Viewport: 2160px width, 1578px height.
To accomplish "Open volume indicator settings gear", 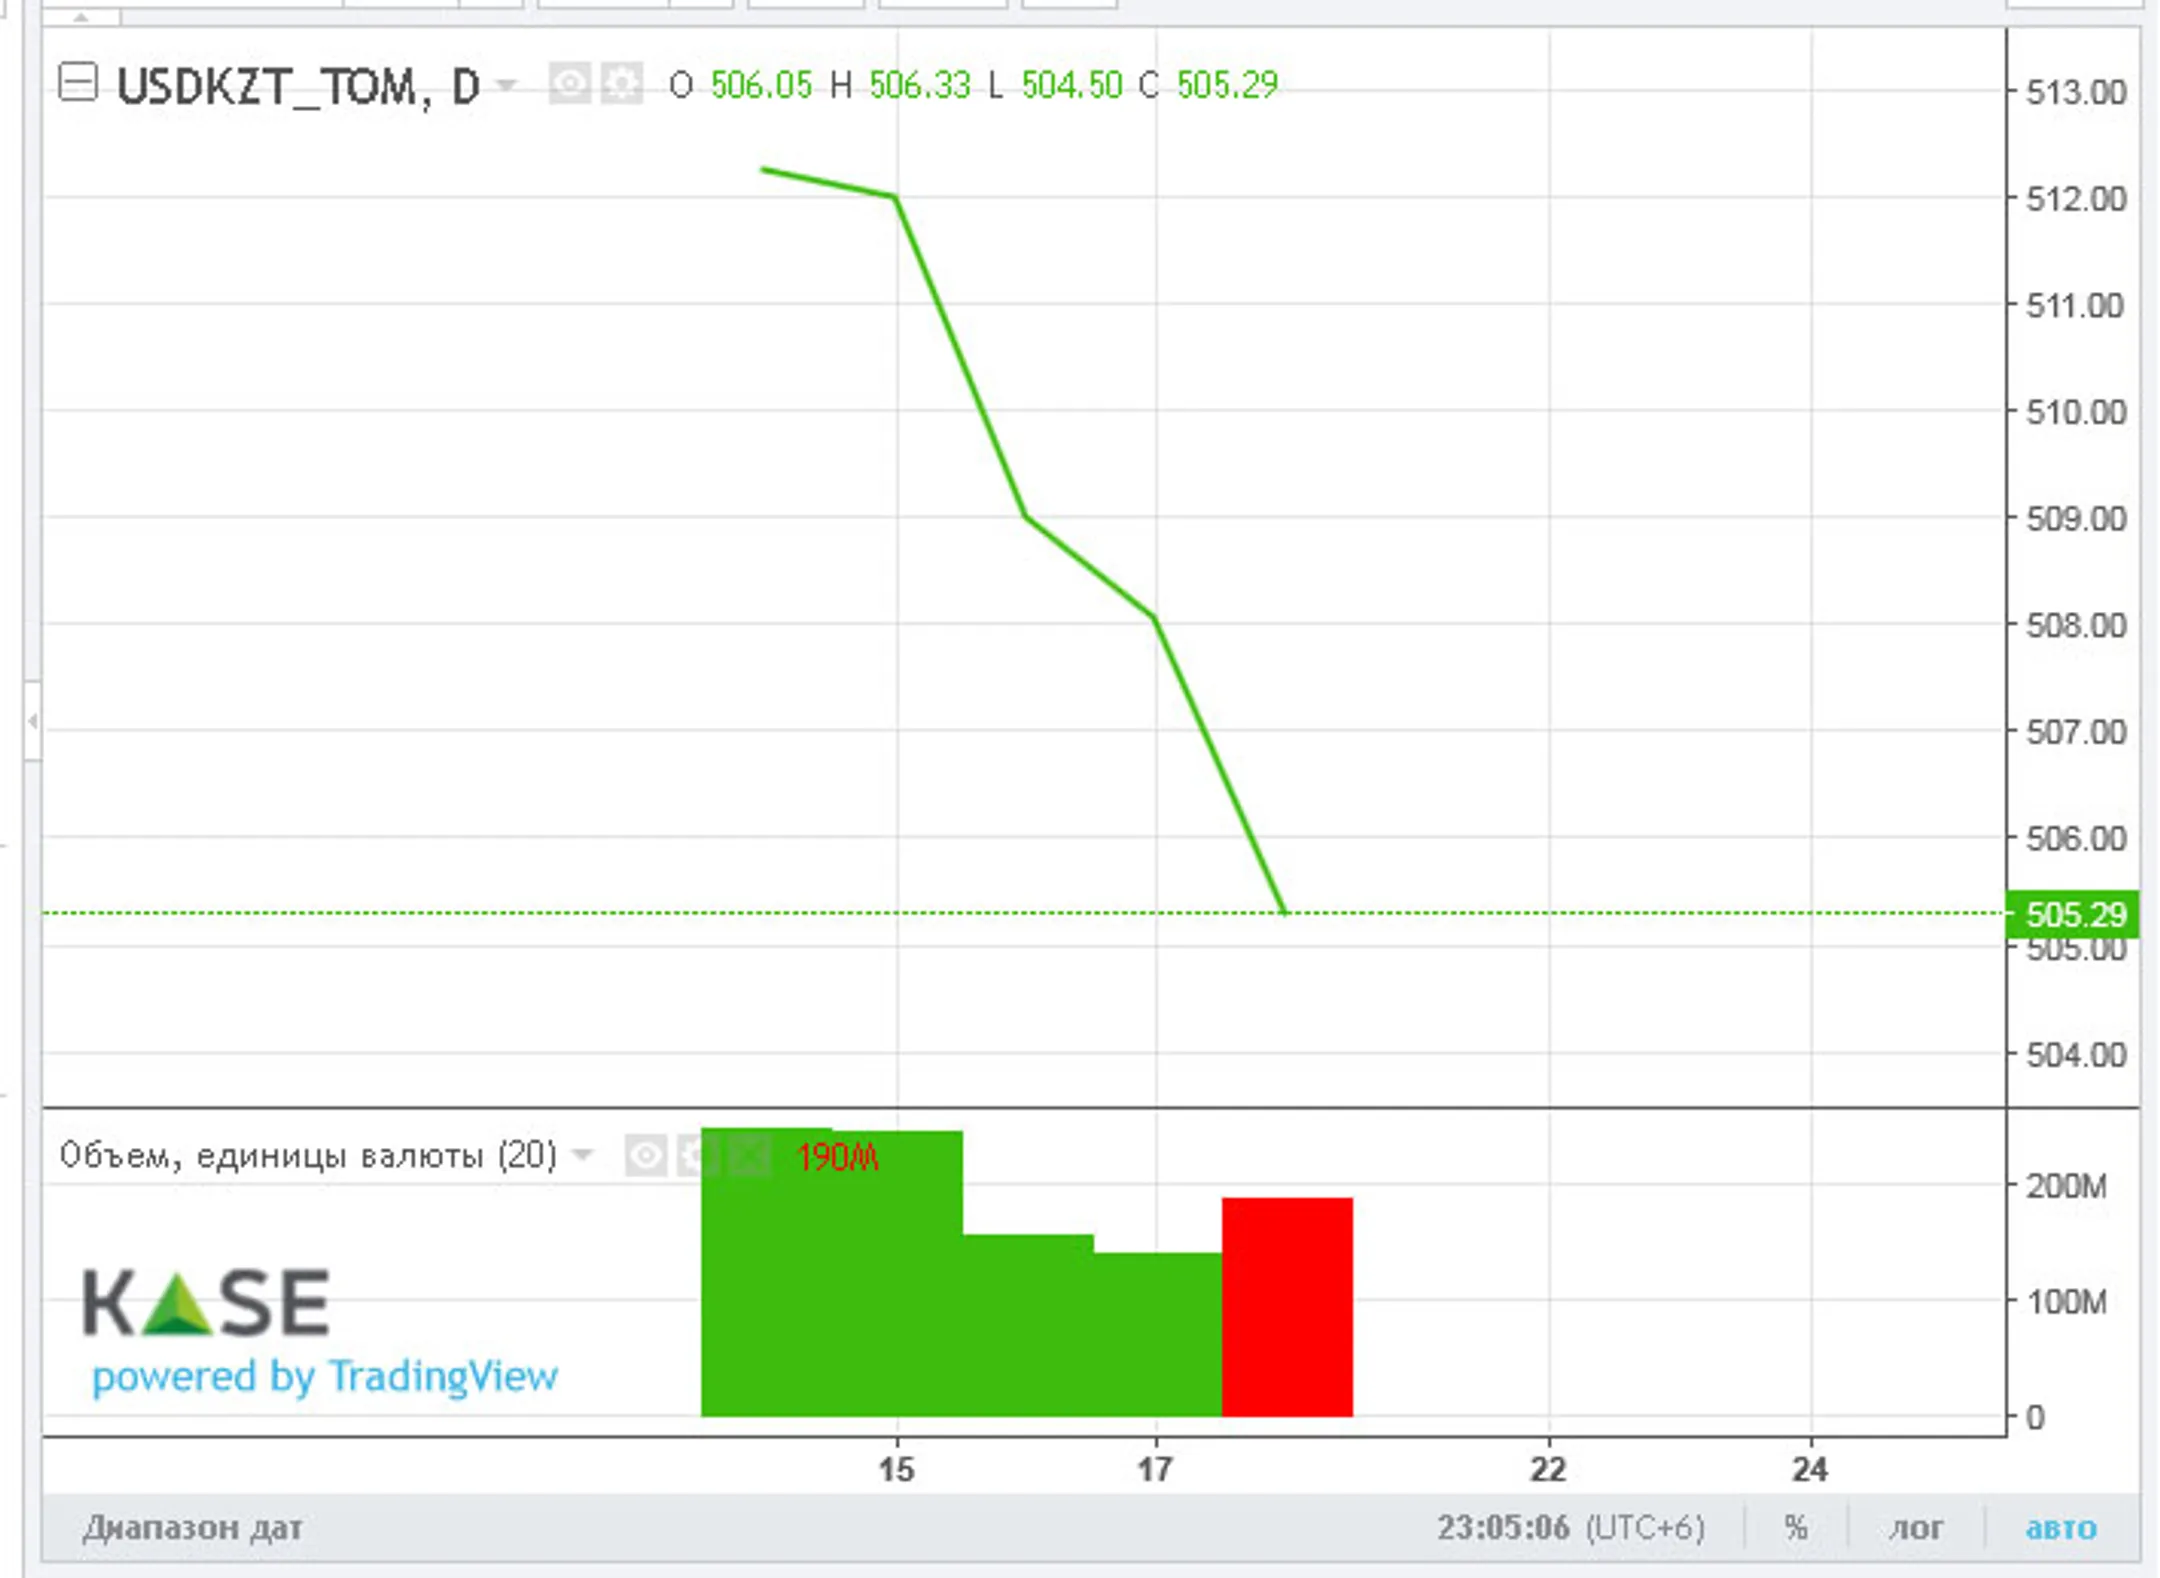I will pyautogui.click(x=697, y=1156).
